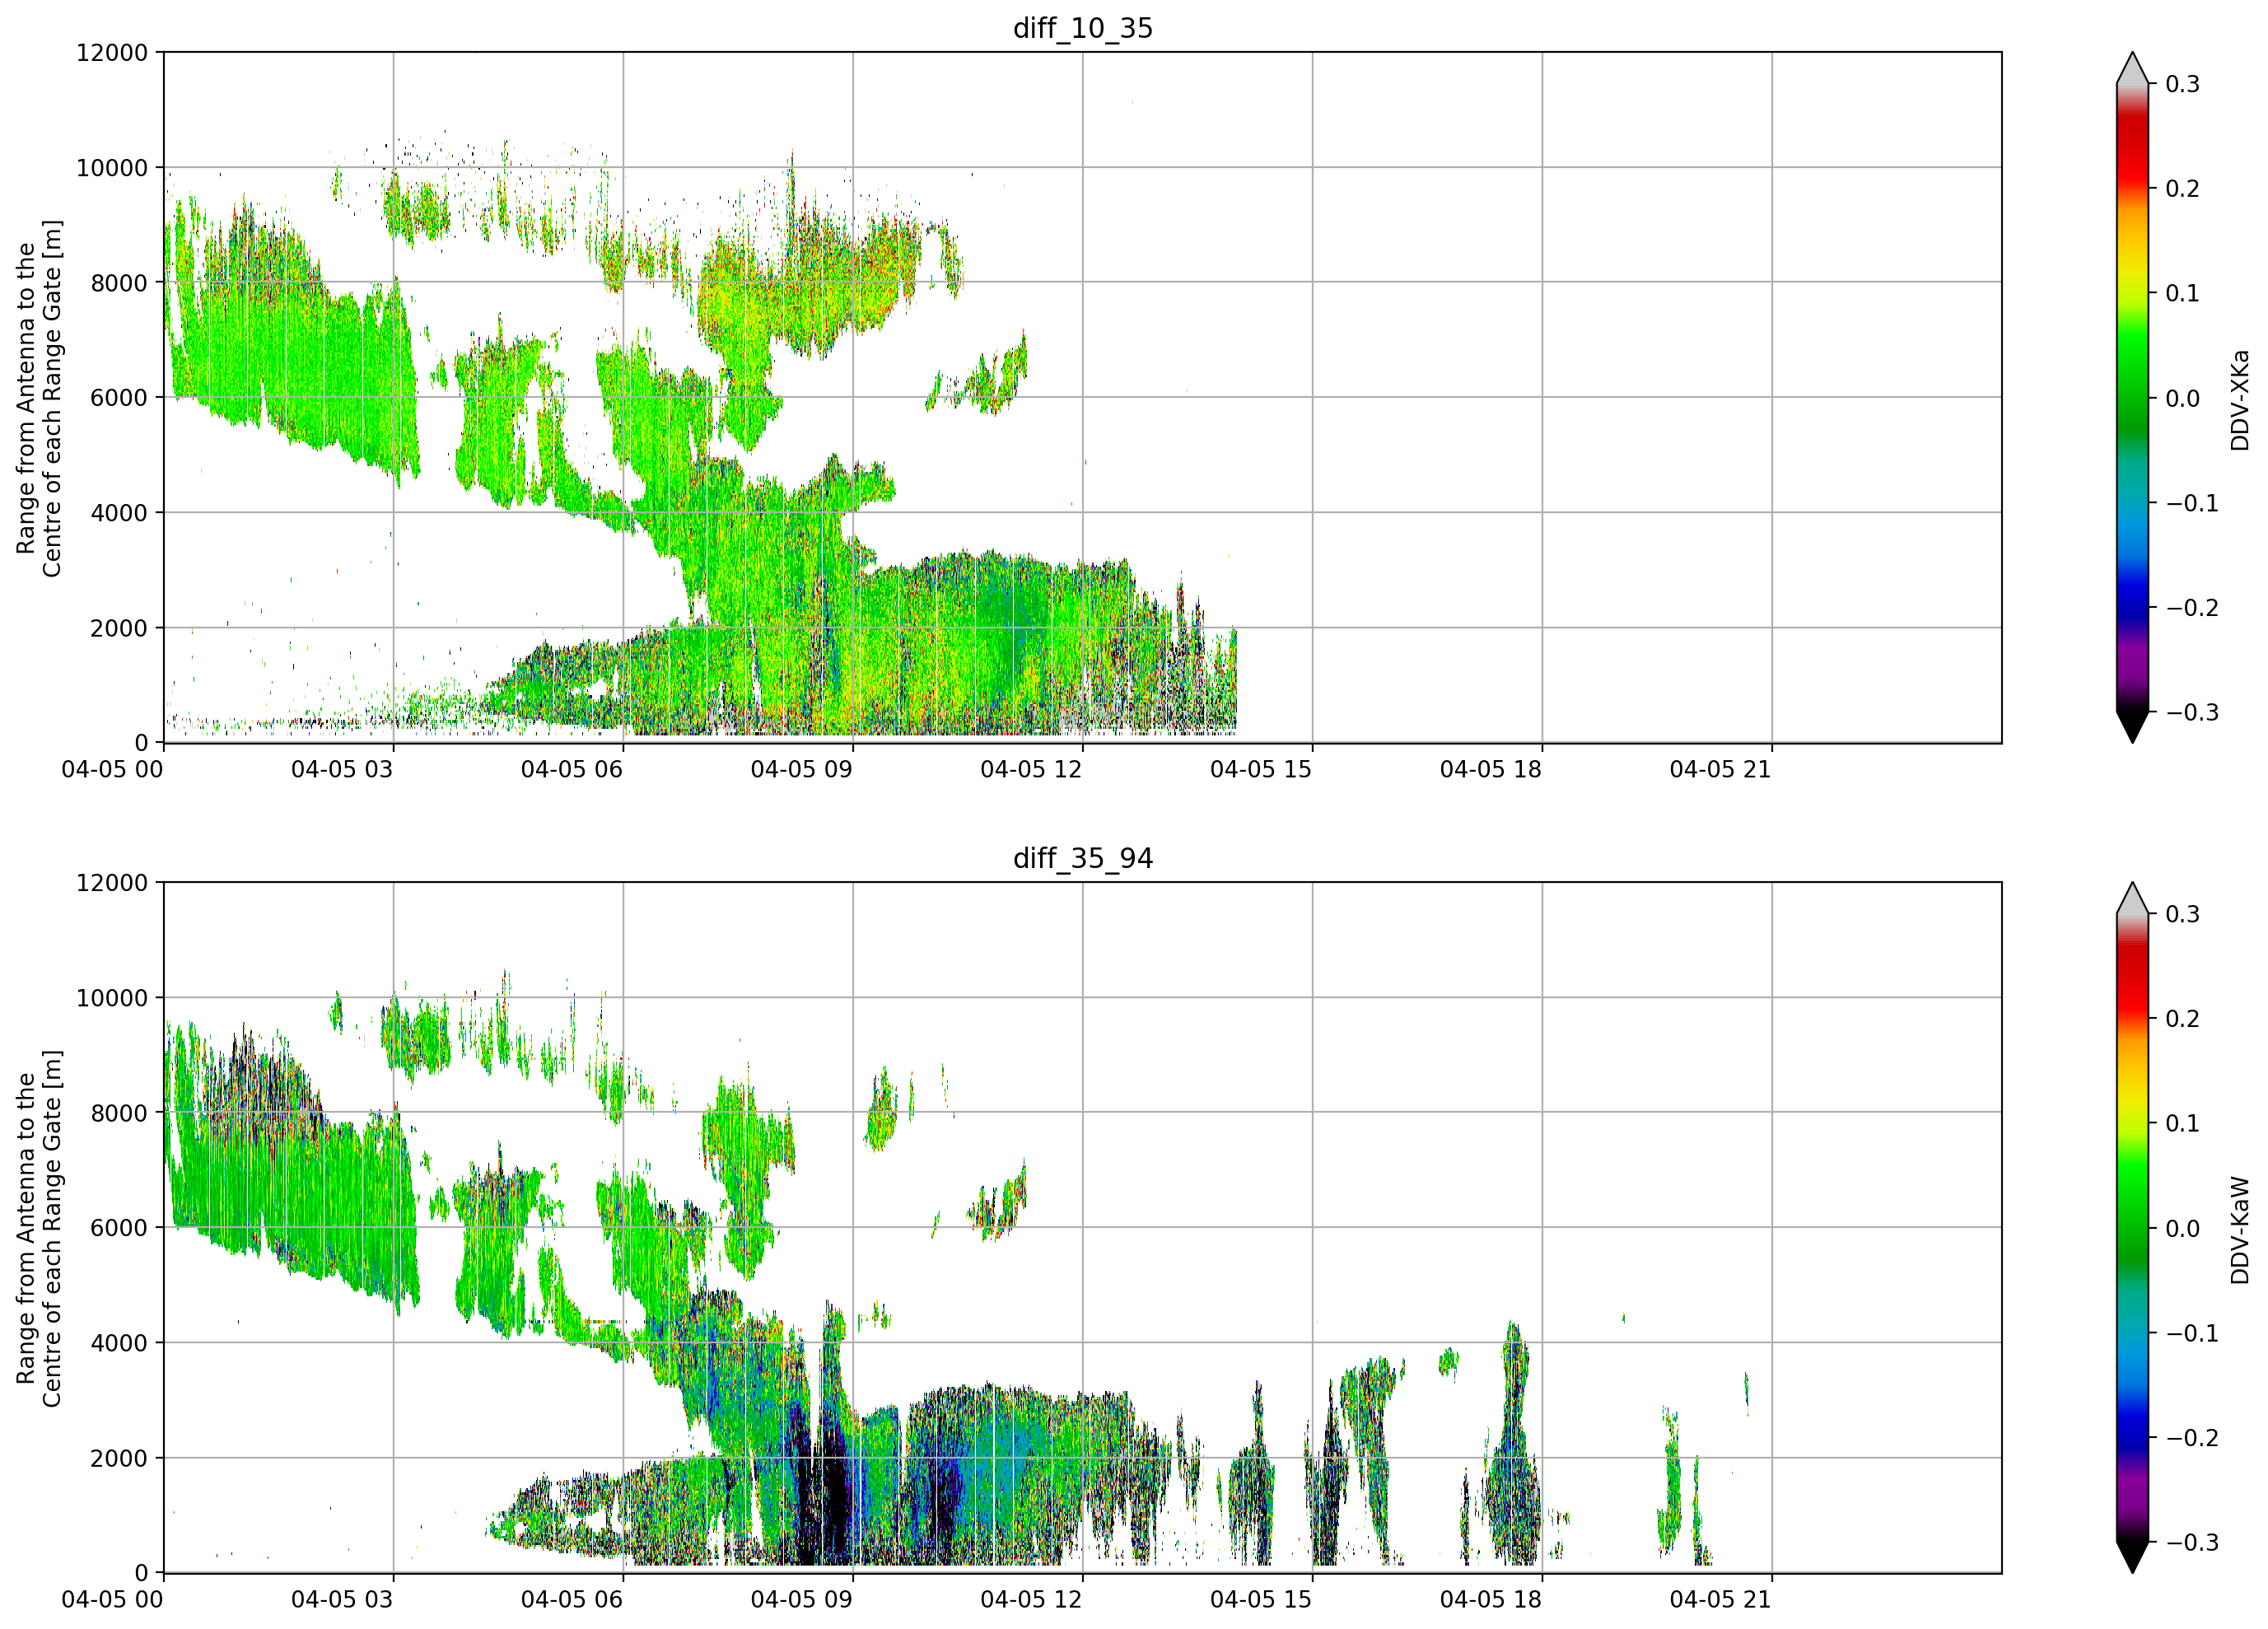Click the 04-05 15 x-tick of top plot
This screenshot has width=2268, height=1629.
(1261, 769)
